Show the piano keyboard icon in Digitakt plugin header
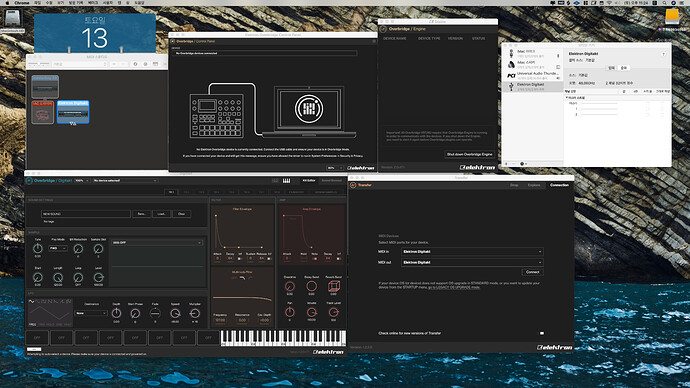690x388 pixels. 286,180
